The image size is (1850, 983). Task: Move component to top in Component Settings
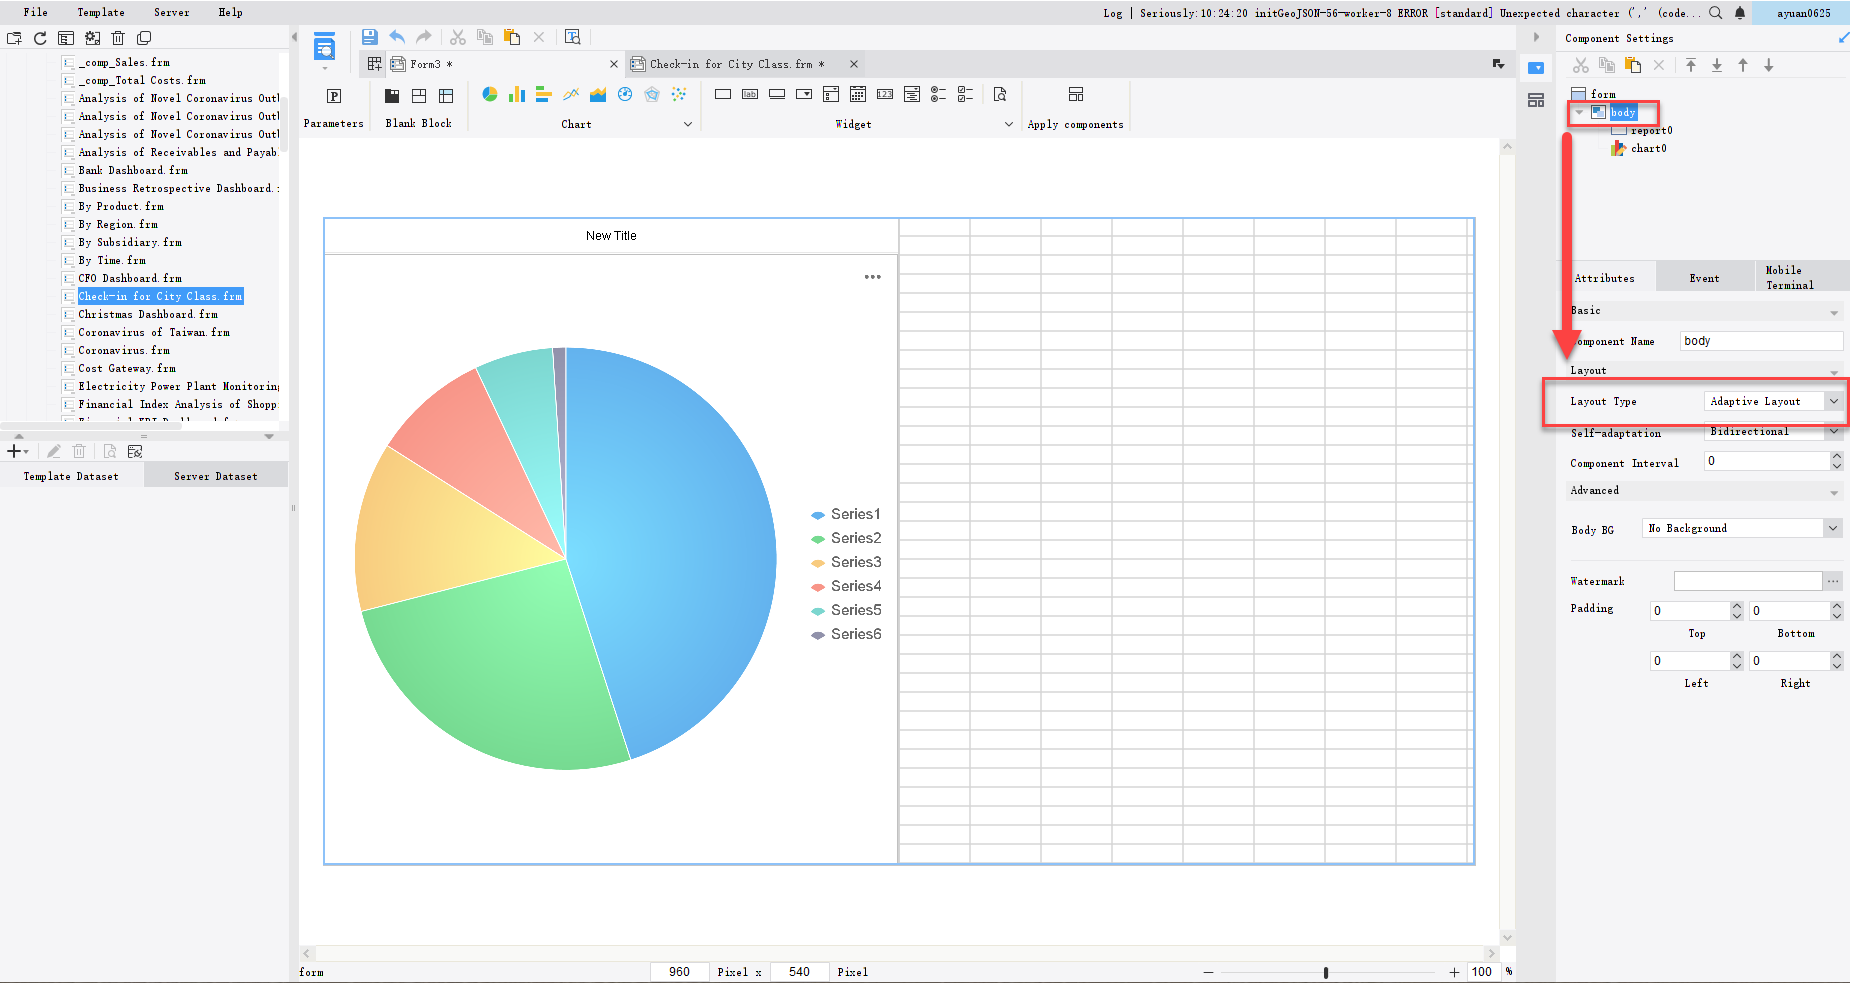pyautogui.click(x=1691, y=65)
